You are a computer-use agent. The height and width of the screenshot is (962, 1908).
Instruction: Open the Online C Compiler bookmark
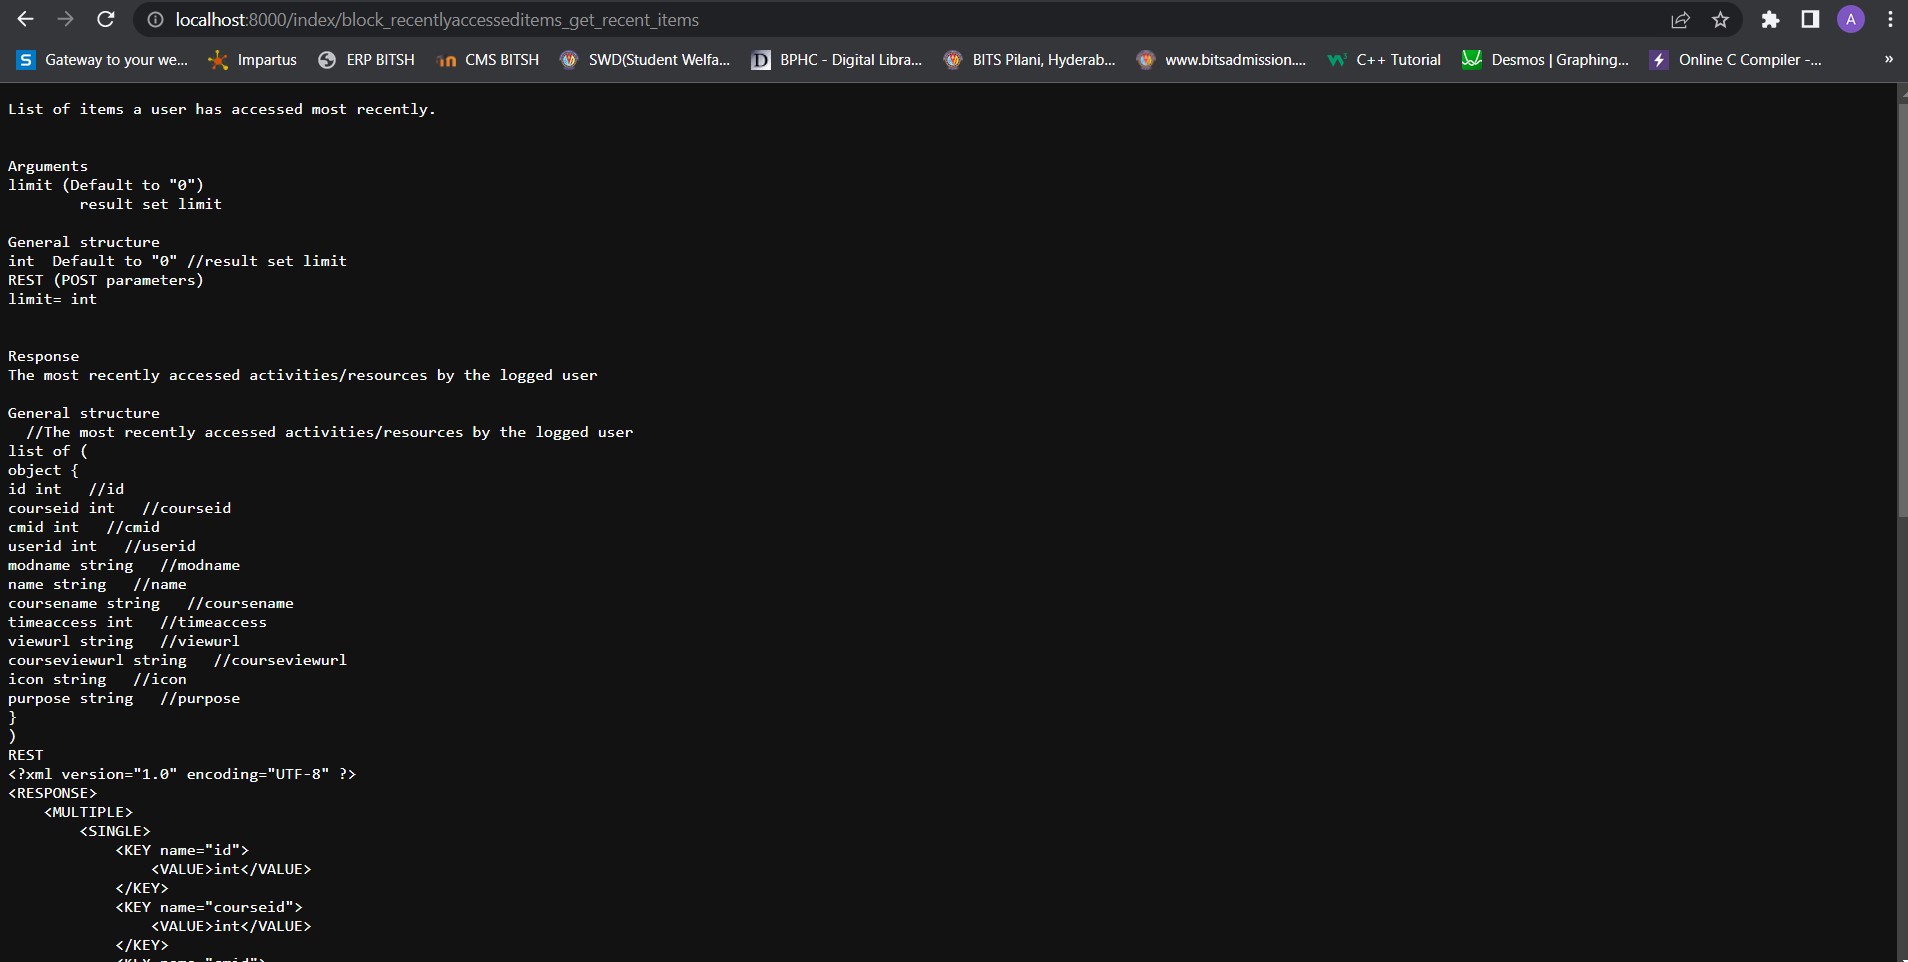coord(1738,60)
